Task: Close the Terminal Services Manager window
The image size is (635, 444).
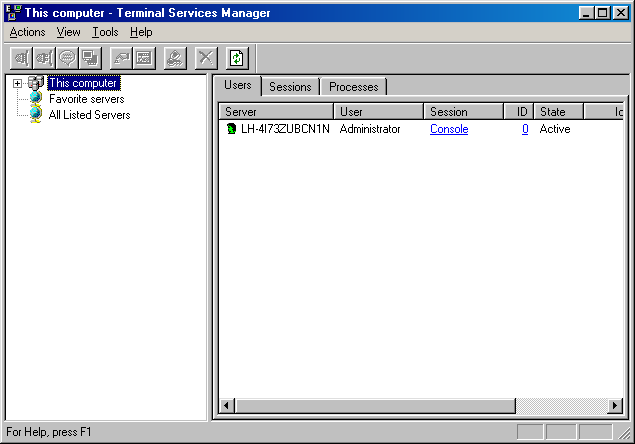Action: (620, 13)
